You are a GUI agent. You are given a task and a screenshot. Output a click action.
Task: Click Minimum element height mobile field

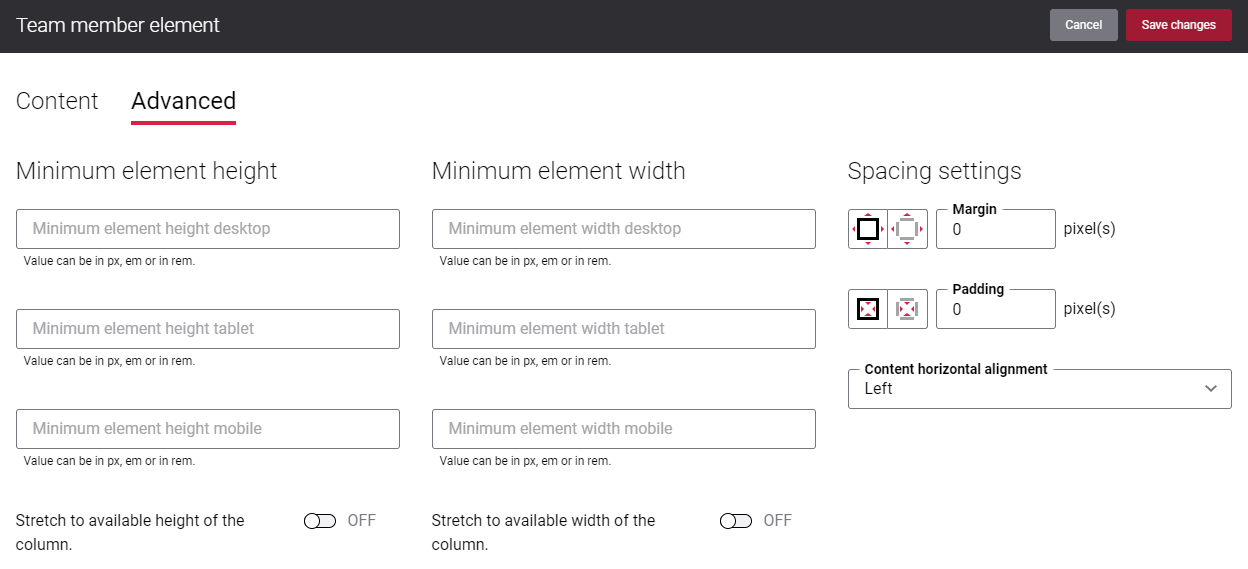[208, 429]
